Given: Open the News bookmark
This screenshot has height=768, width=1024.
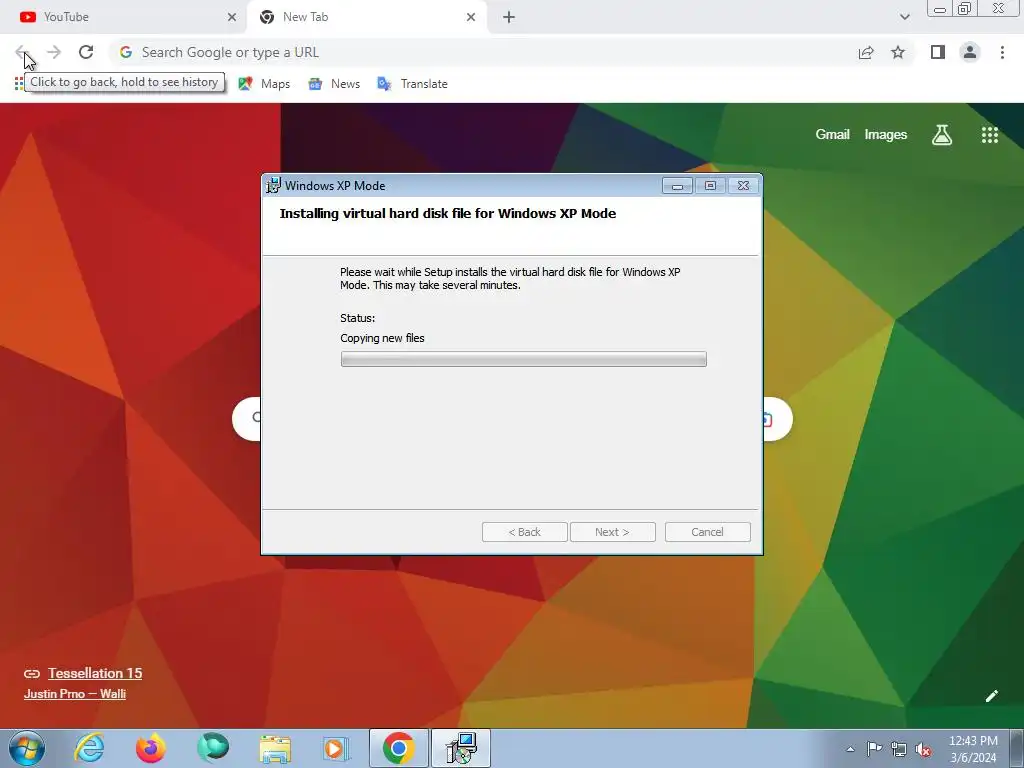Looking at the screenshot, I should coord(334,84).
